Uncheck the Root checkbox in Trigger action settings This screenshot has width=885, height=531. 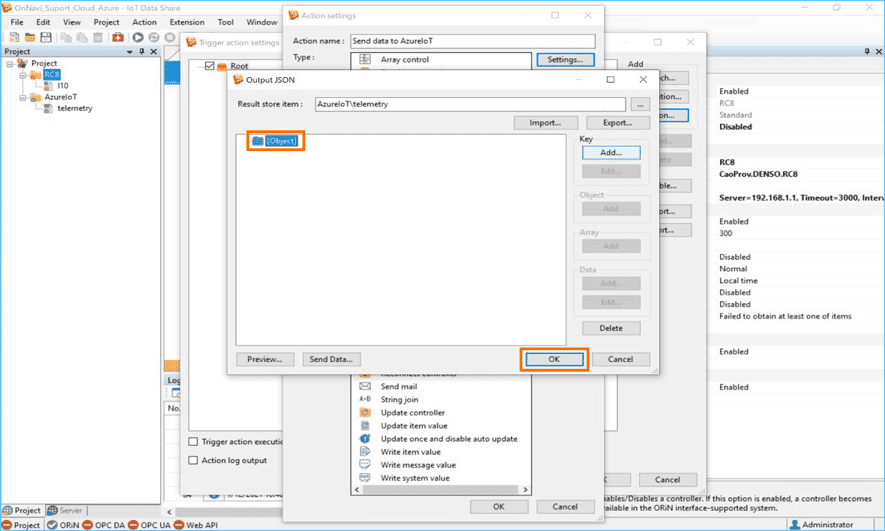coord(209,66)
